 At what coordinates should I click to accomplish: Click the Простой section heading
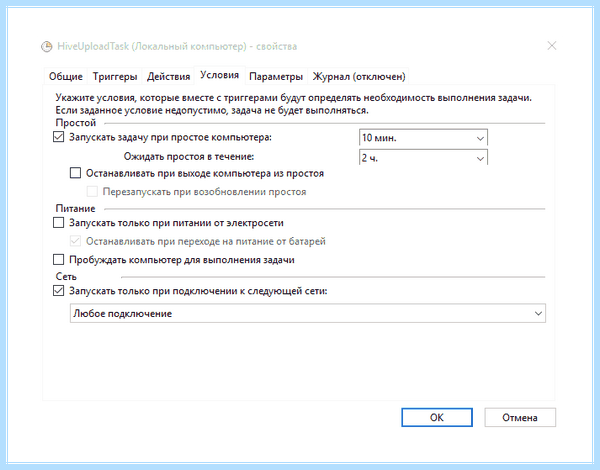click(76, 123)
